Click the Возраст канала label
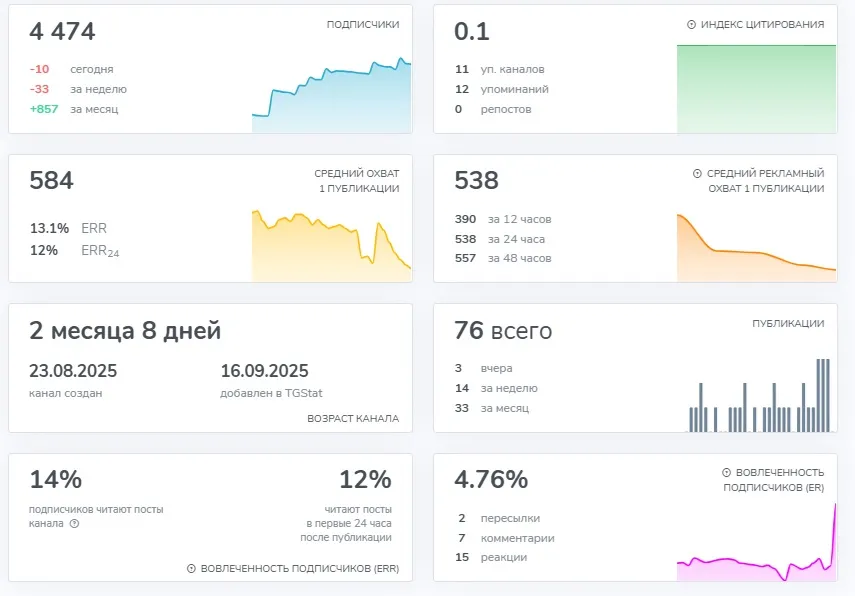The image size is (855, 596). click(x=353, y=418)
